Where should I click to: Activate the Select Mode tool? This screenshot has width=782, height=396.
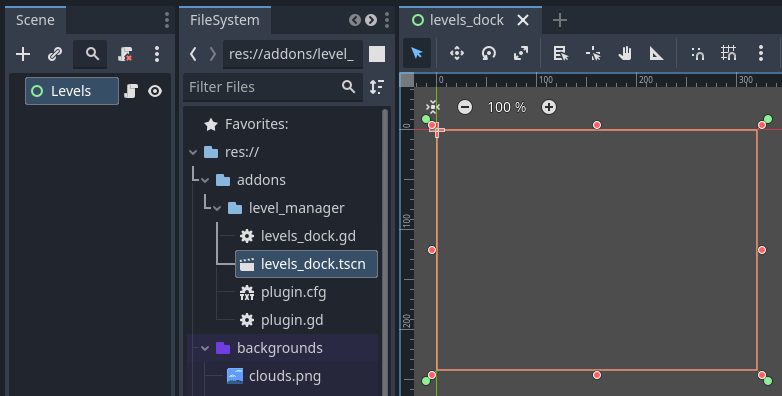pos(417,53)
